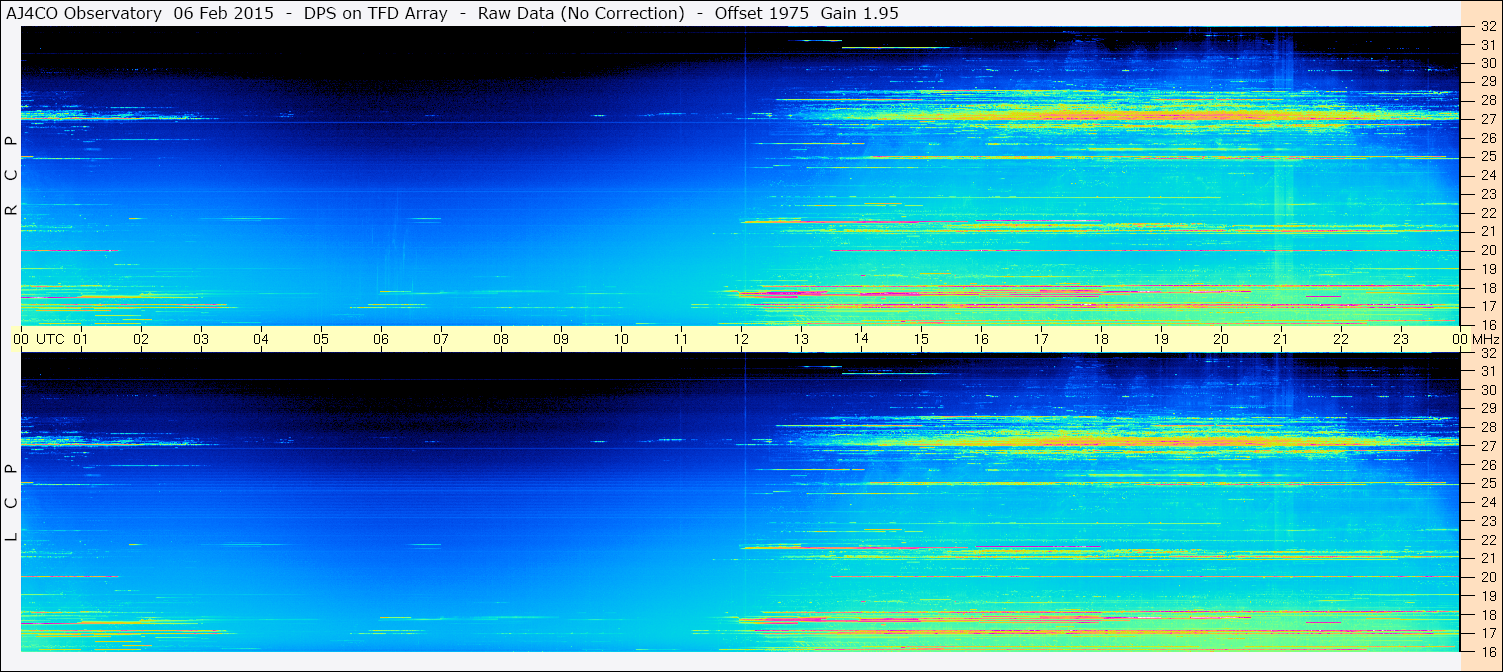The image size is (1503, 672).
Task: Click the 12 hour mark on UTC axis
Action: tap(741, 339)
